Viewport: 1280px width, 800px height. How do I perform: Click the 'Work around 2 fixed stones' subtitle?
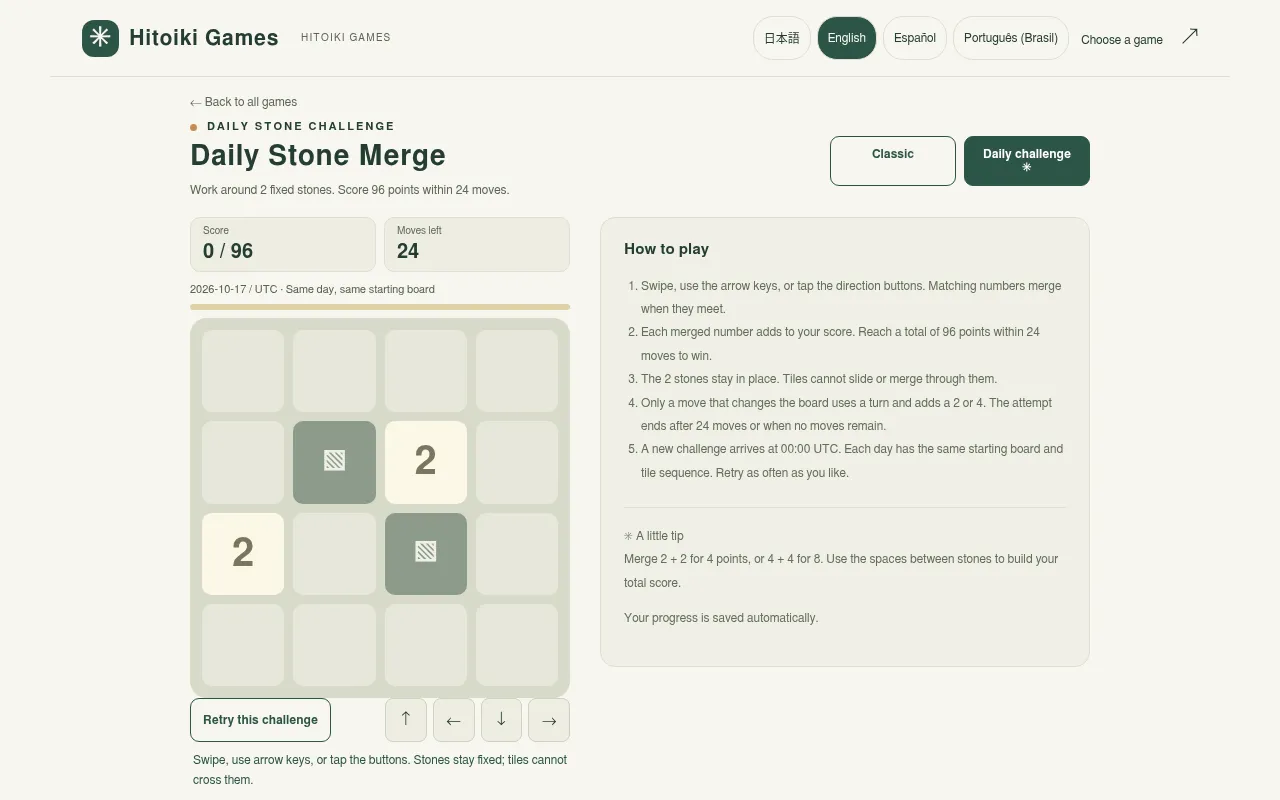point(350,190)
